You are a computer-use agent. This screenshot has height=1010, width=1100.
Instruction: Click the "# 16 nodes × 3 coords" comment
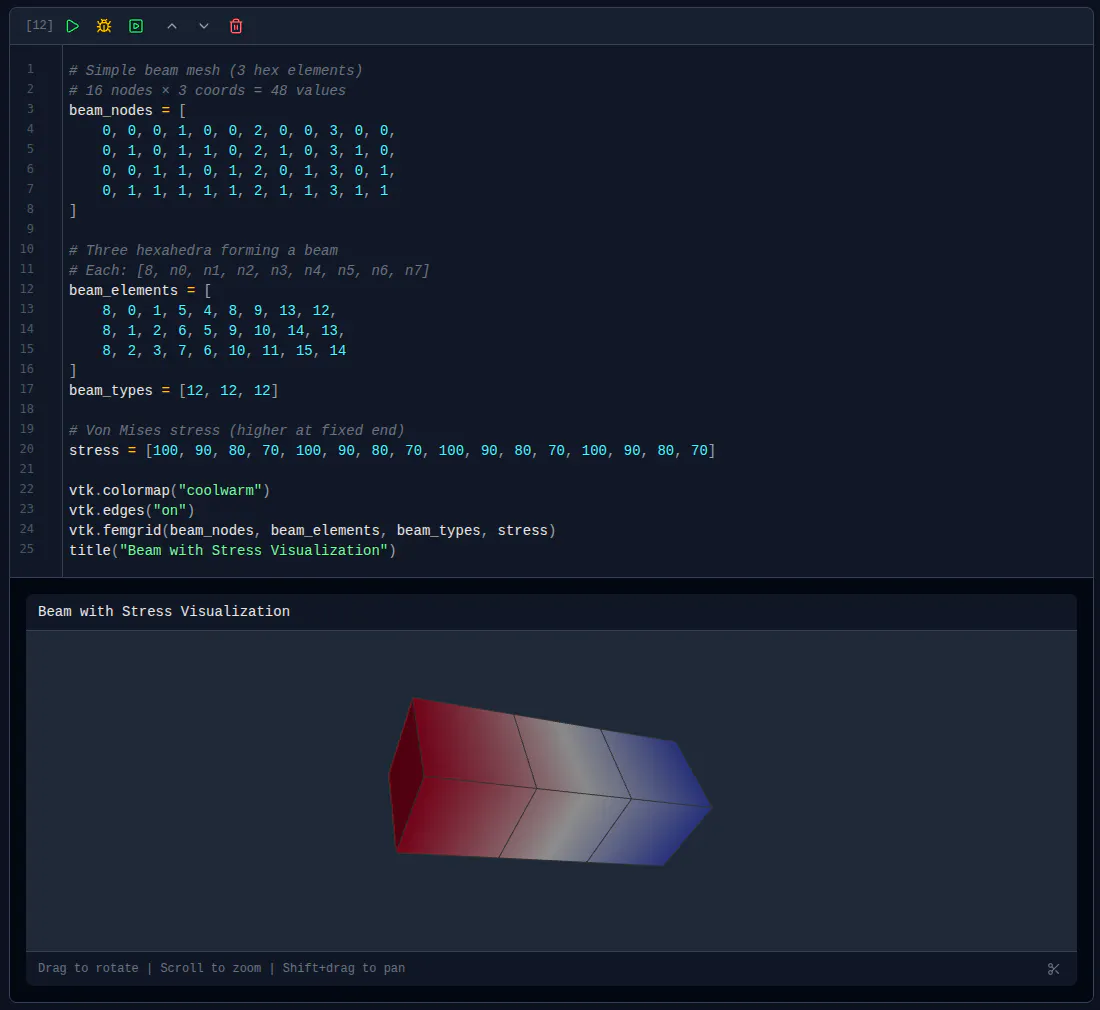pyautogui.click(x=207, y=90)
